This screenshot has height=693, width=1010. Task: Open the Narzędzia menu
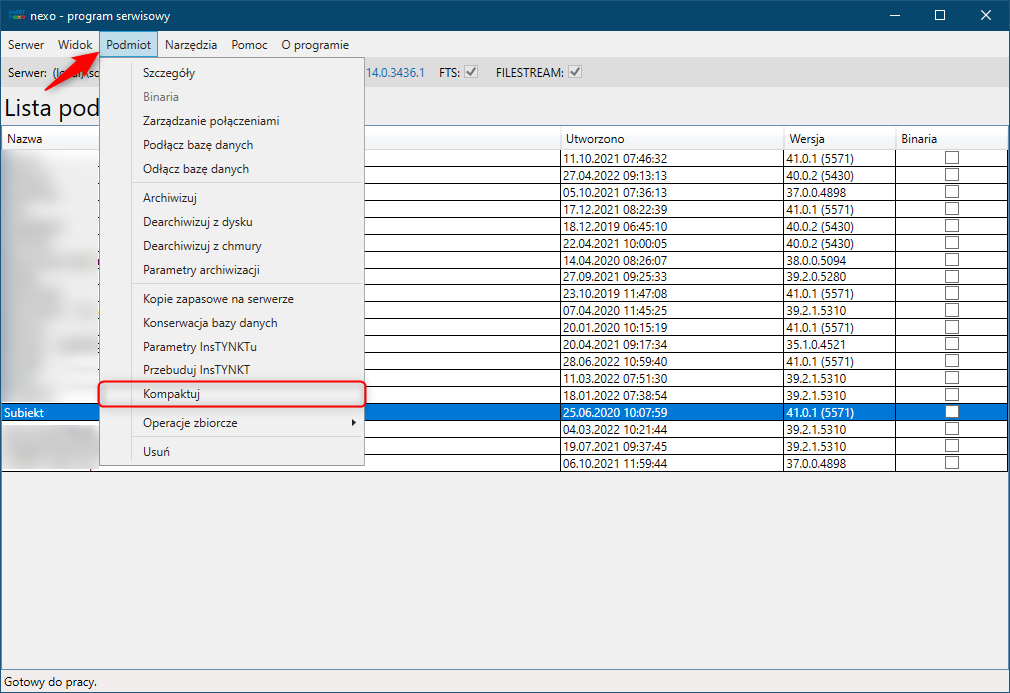[x=191, y=45]
